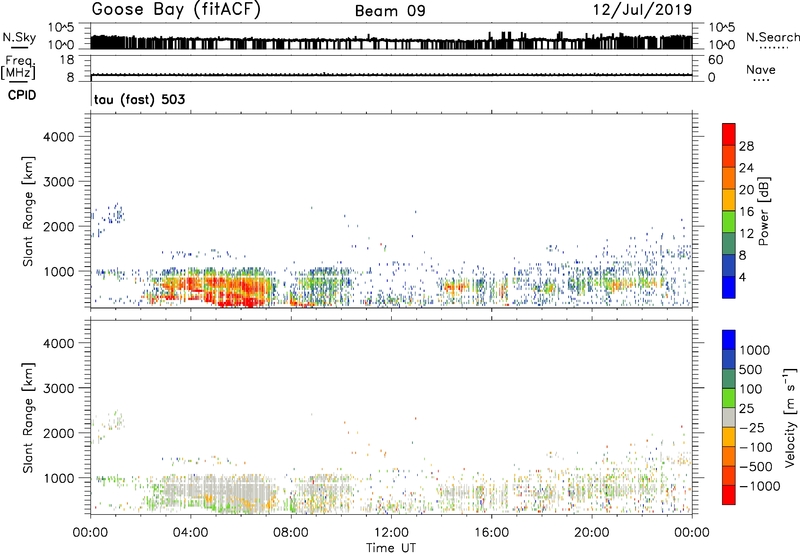This screenshot has width=800, height=554.
Task: Click the '4000' tick on the velocity panel
Action: coord(58,343)
